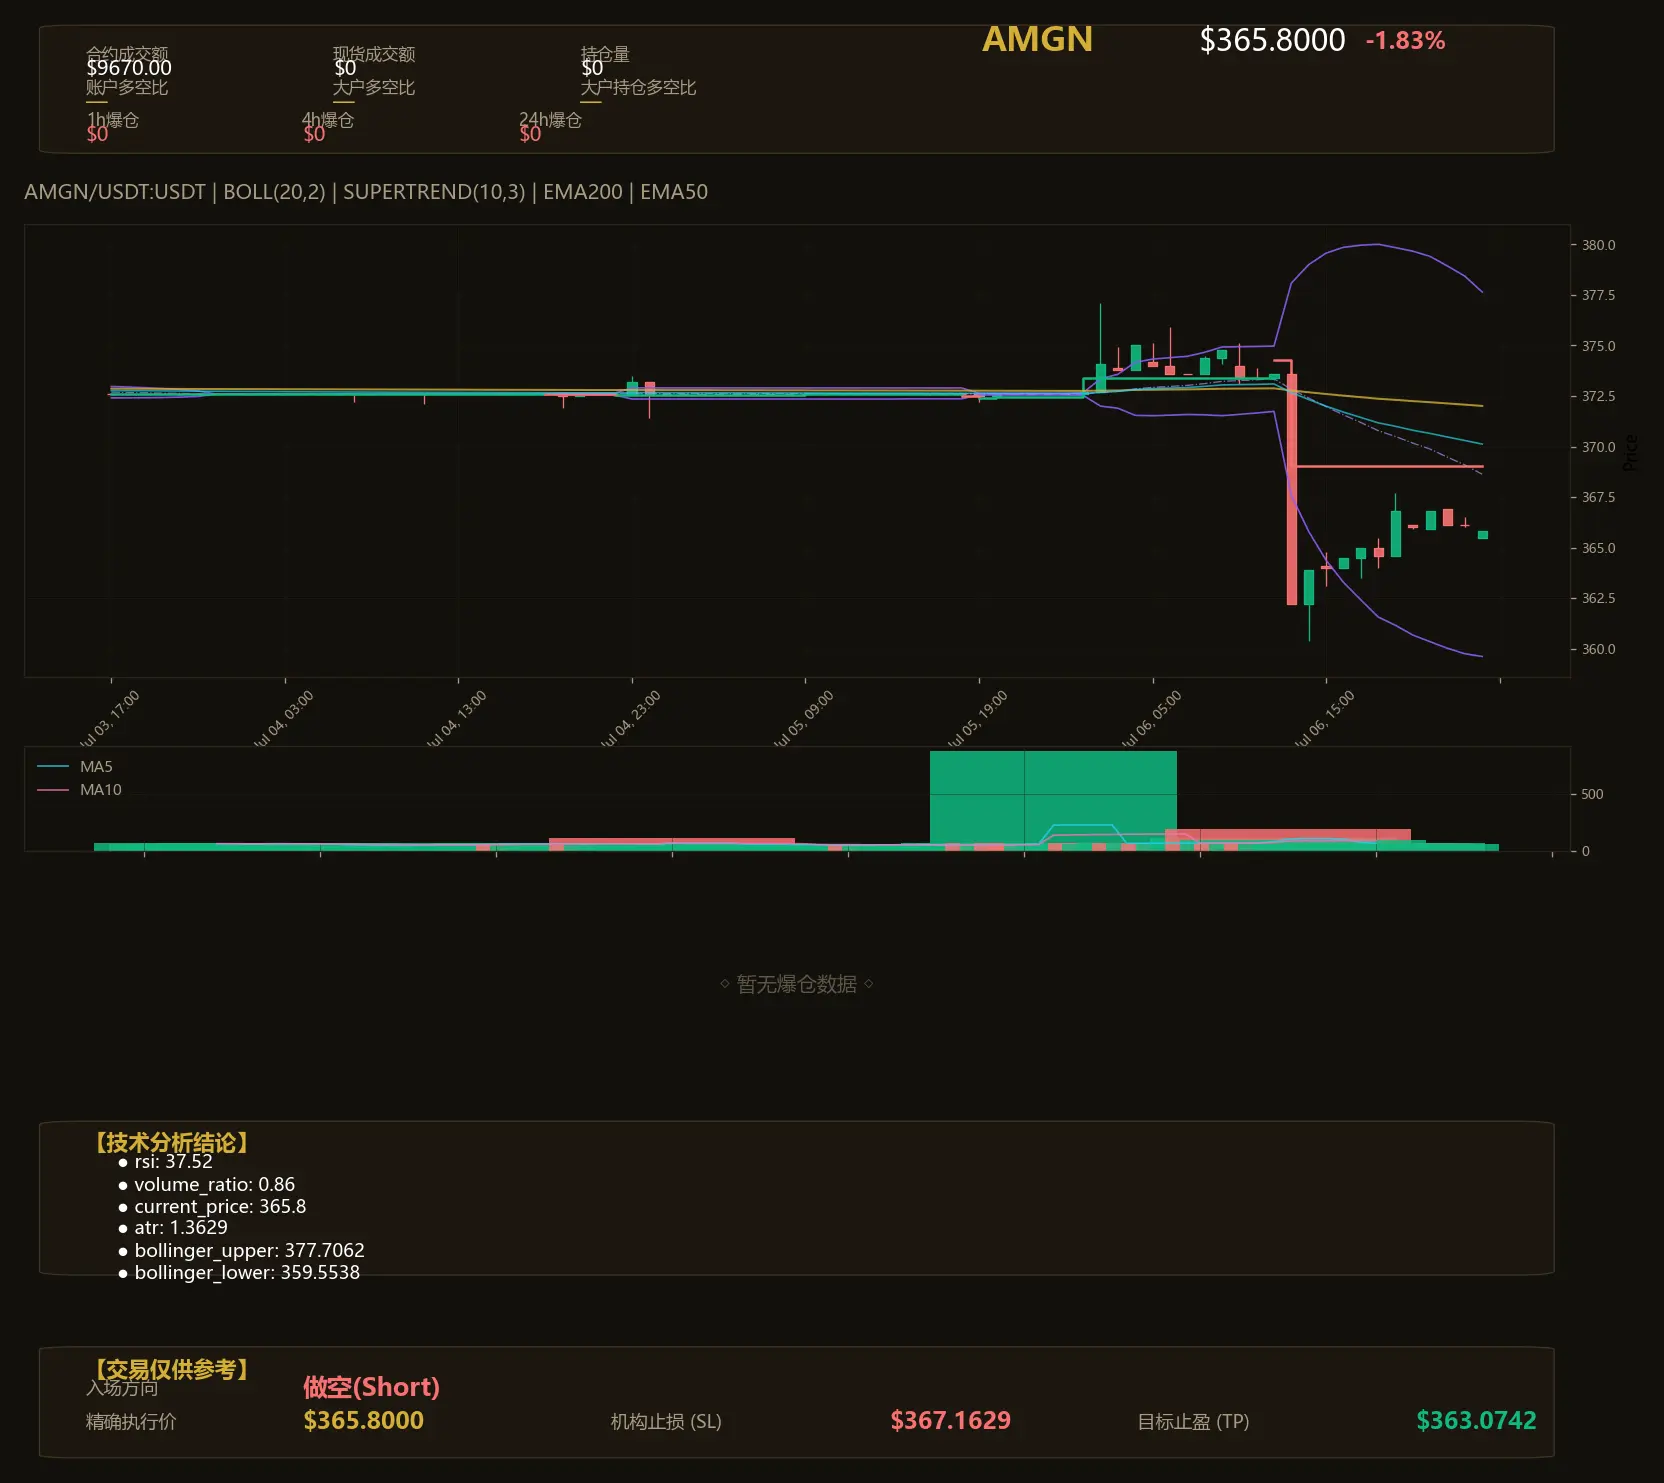Screen dimensions: 1664x1483
Task: Click the 精确执行价 label
Action: click(x=131, y=1421)
